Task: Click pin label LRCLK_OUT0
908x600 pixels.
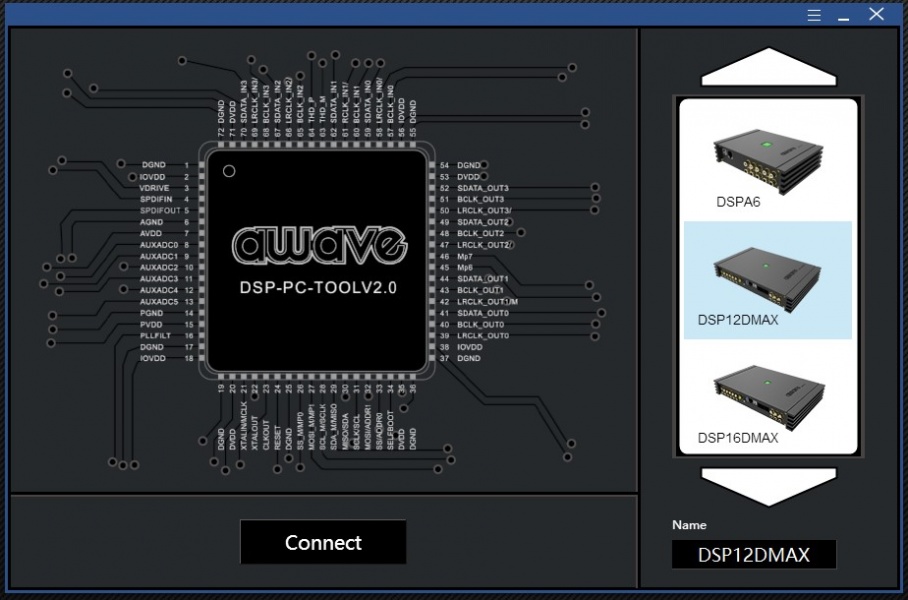Action: [483, 335]
